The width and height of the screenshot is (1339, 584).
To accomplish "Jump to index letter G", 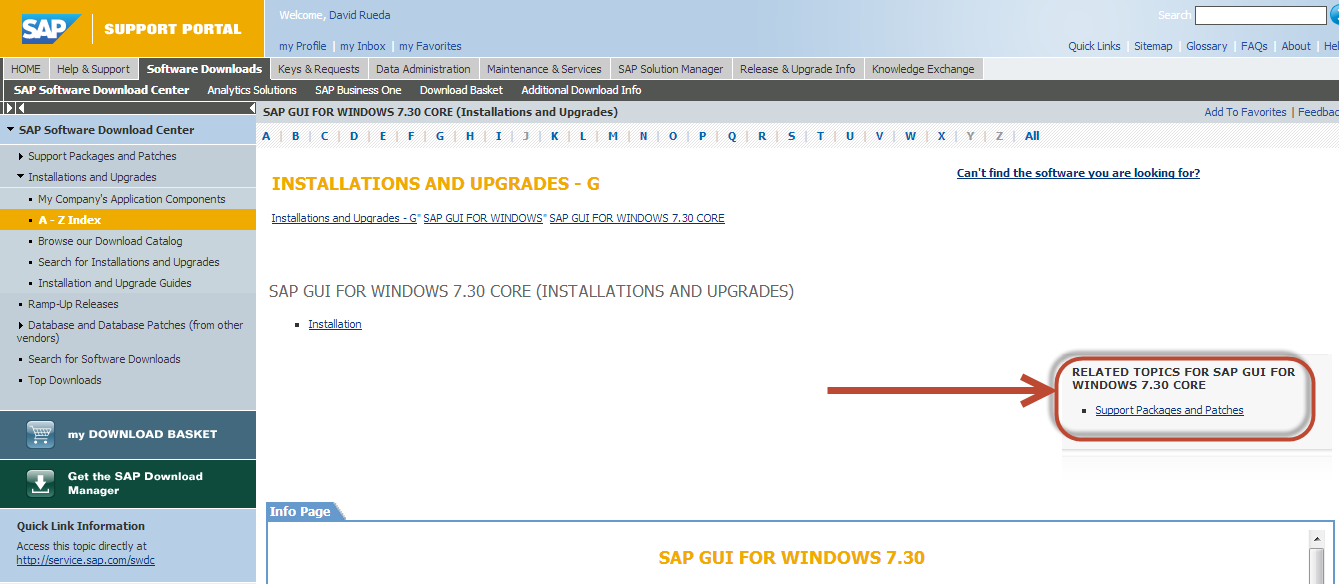I will point(440,136).
